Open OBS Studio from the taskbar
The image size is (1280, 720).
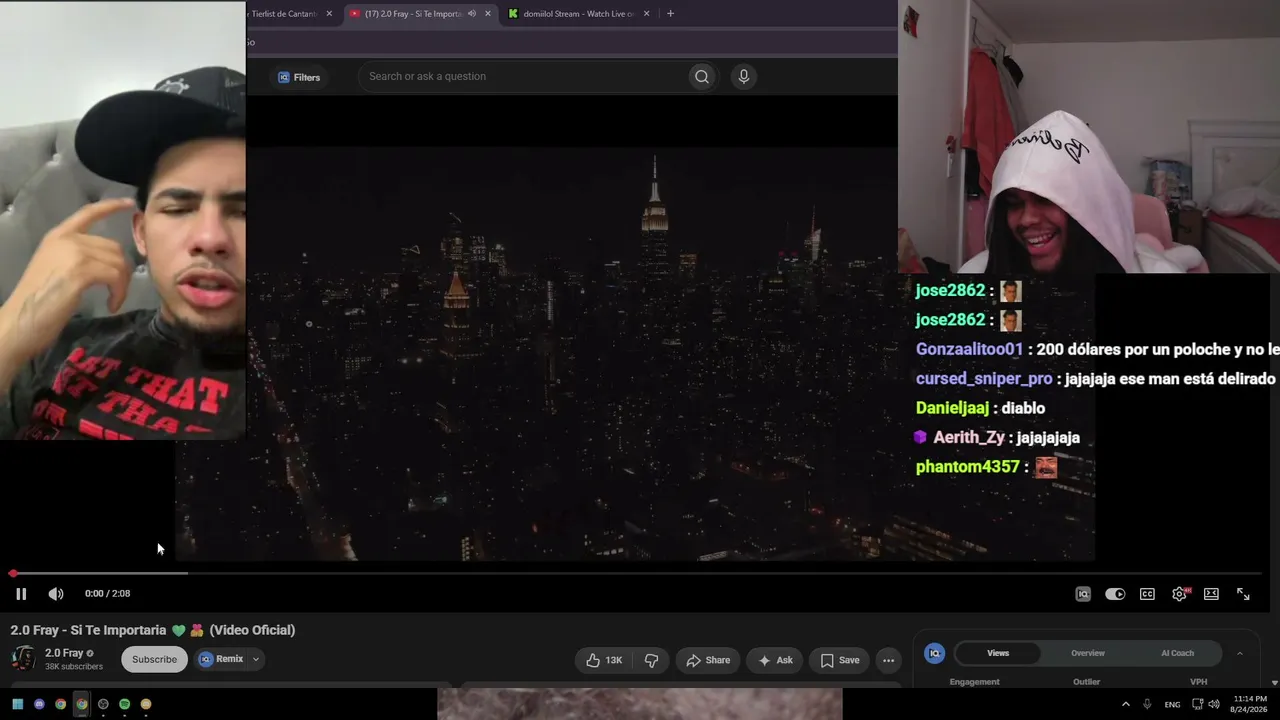point(103,704)
